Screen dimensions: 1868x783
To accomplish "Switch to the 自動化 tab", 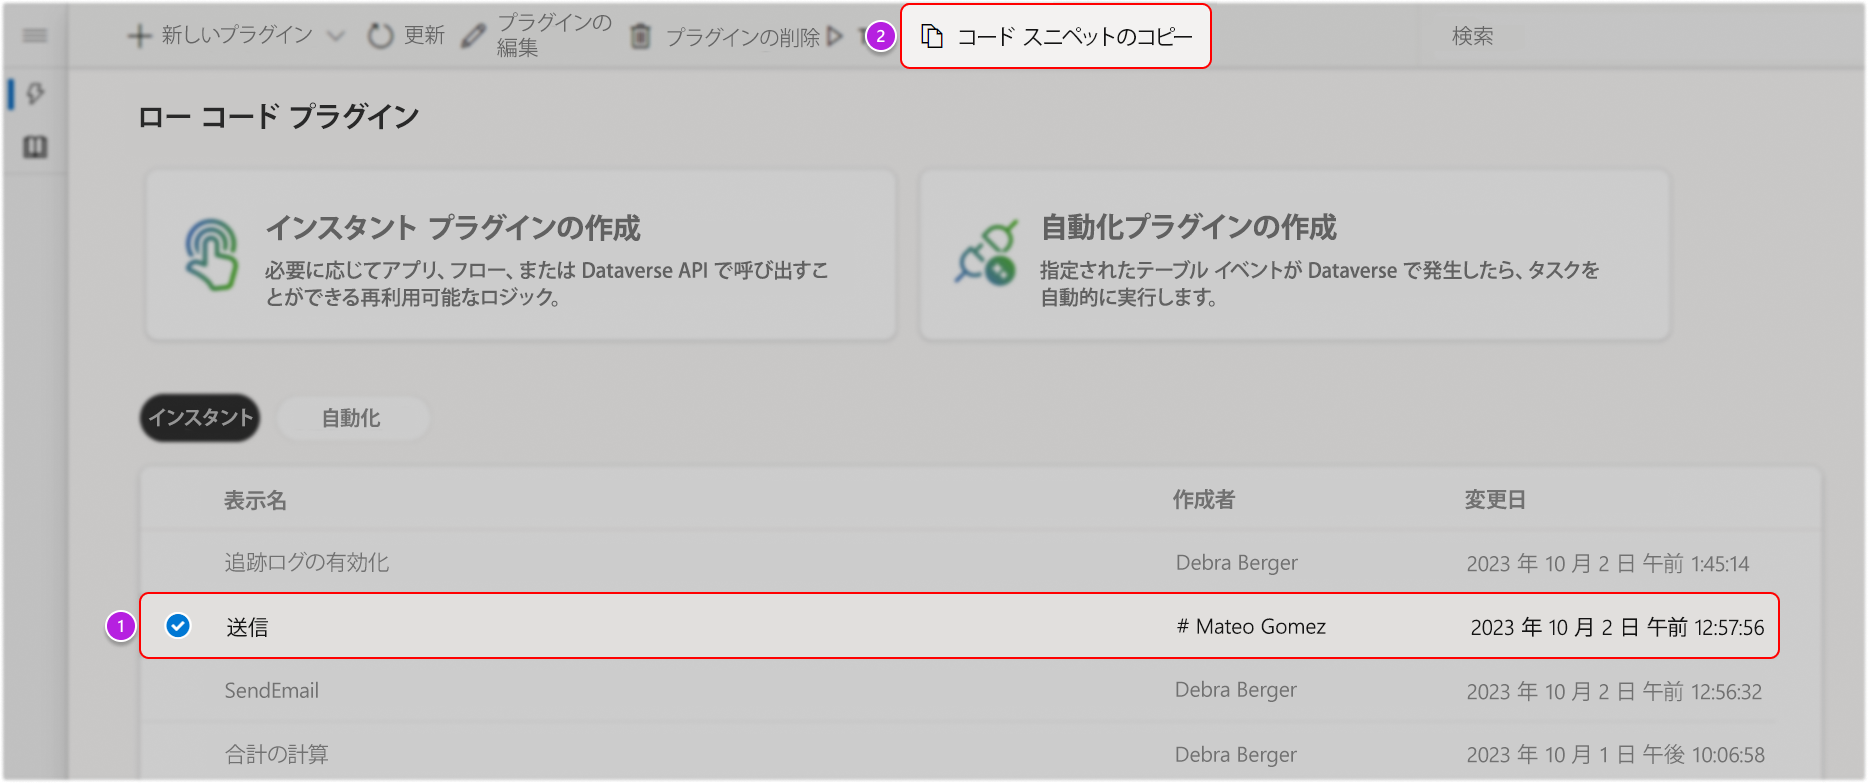I will pyautogui.click(x=352, y=418).
